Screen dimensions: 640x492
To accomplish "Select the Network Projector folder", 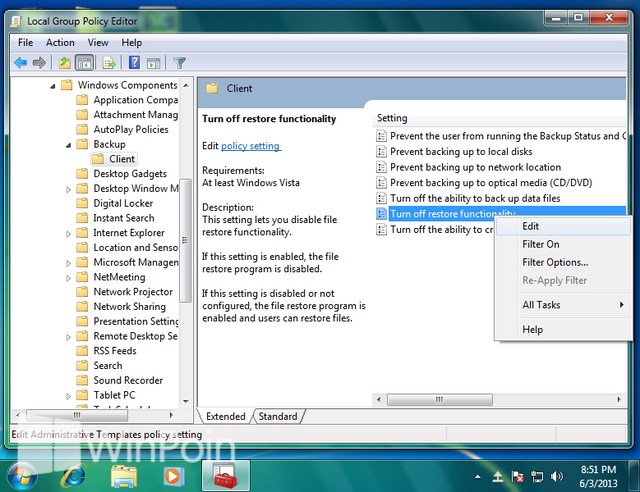I will [133, 292].
